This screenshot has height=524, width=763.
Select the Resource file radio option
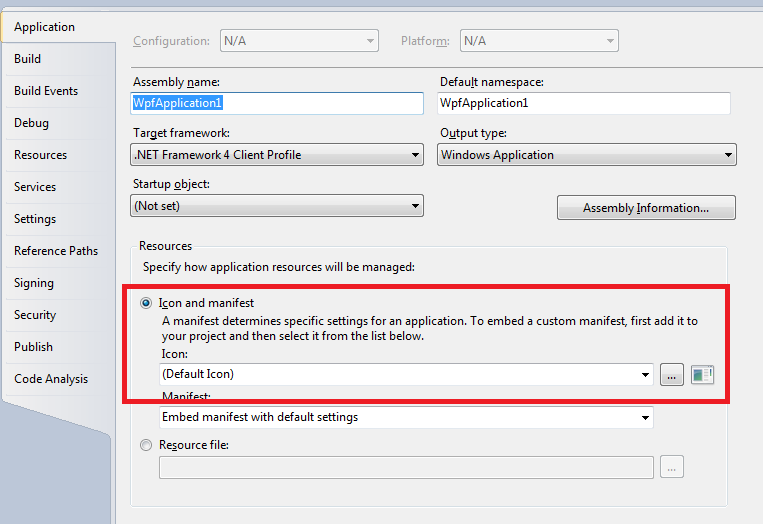pyautogui.click(x=146, y=445)
